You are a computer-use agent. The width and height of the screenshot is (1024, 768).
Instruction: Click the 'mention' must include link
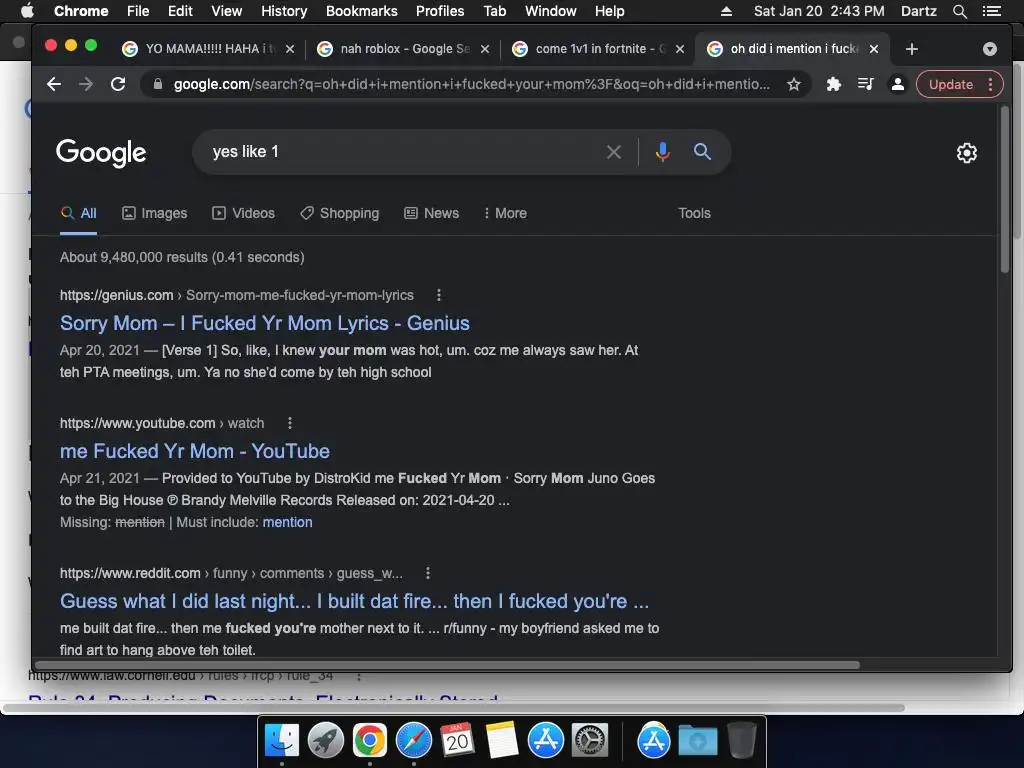click(x=287, y=522)
